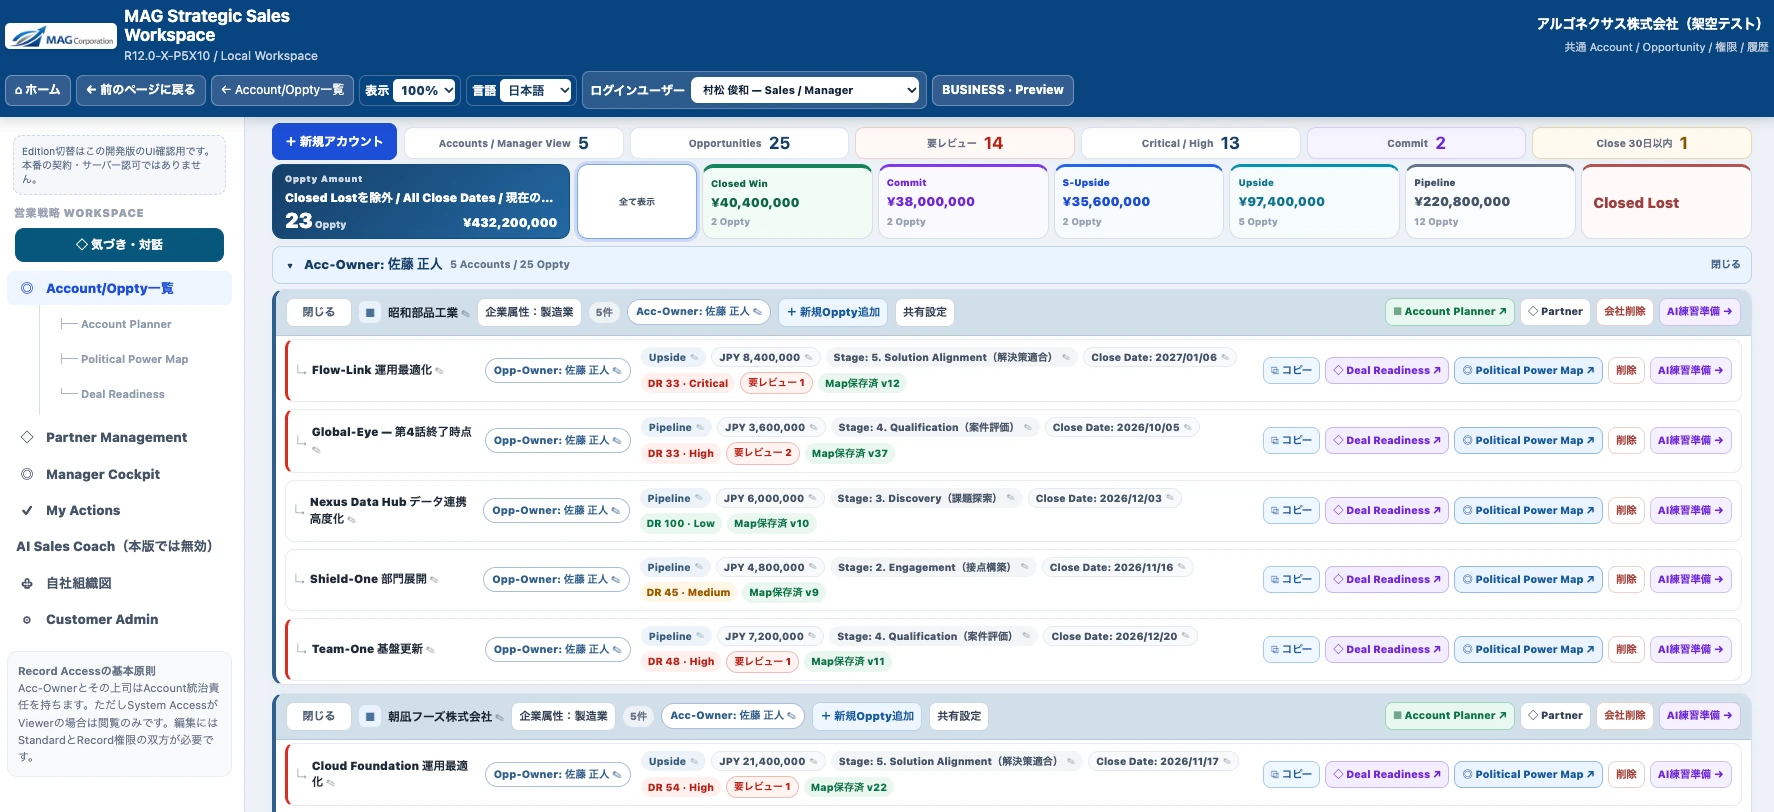Image resolution: width=1774 pixels, height=812 pixels.
Task: Open Partner Management from the sidebar
Action: pos(116,437)
